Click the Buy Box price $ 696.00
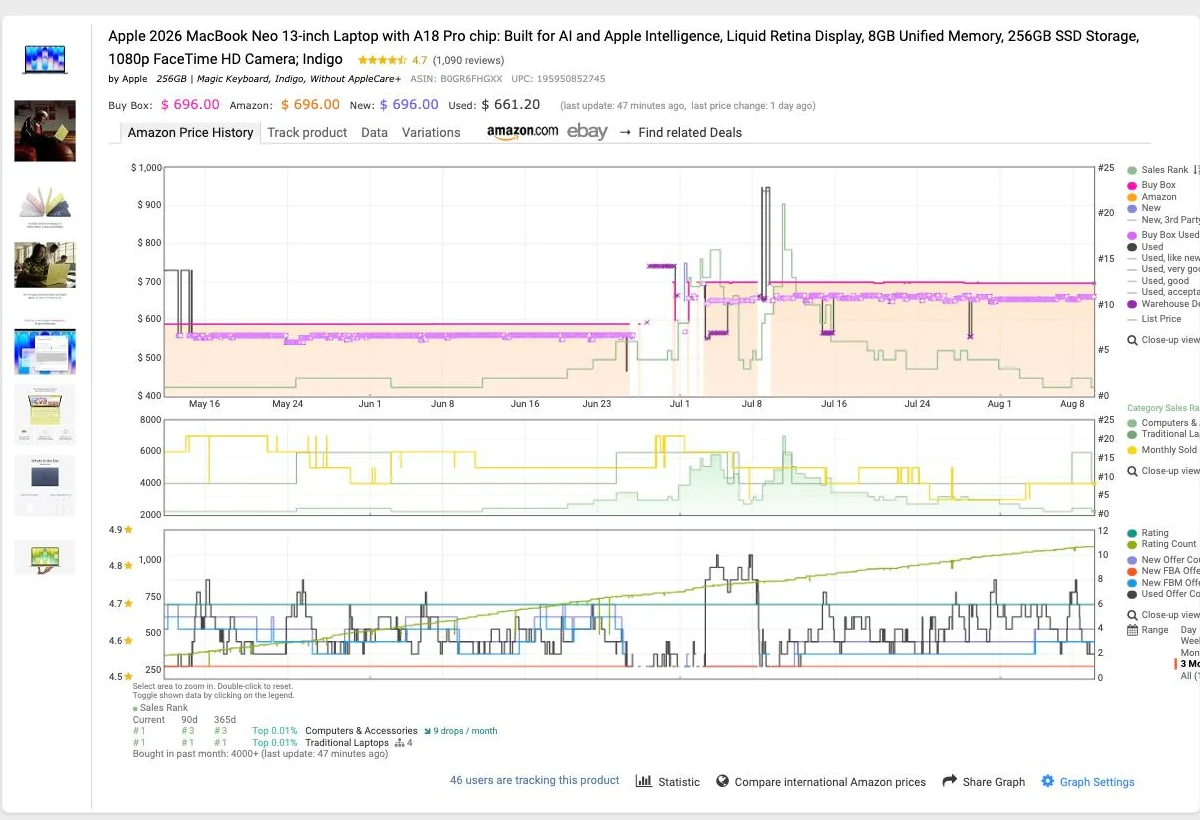 tap(190, 104)
